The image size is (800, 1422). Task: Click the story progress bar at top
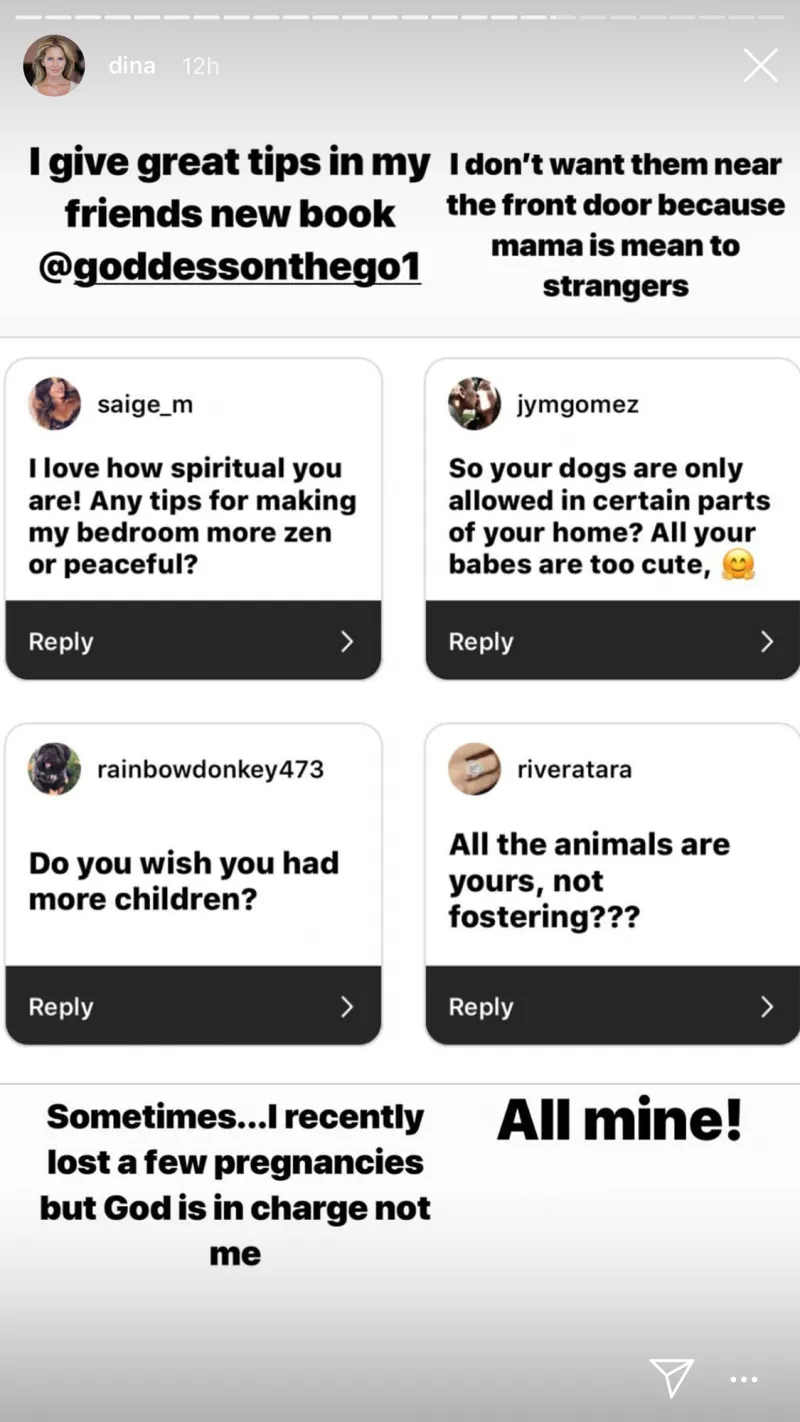[400, 17]
